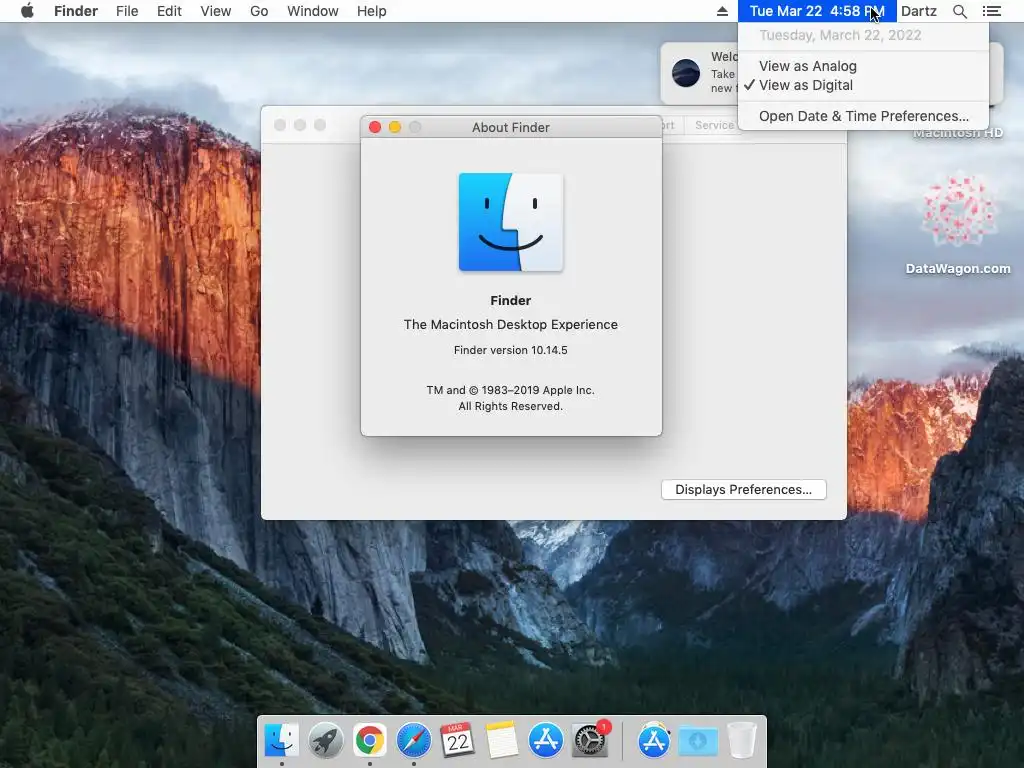The height and width of the screenshot is (768, 1024).
Task: Click the bold Finder name text
Action: click(x=511, y=300)
